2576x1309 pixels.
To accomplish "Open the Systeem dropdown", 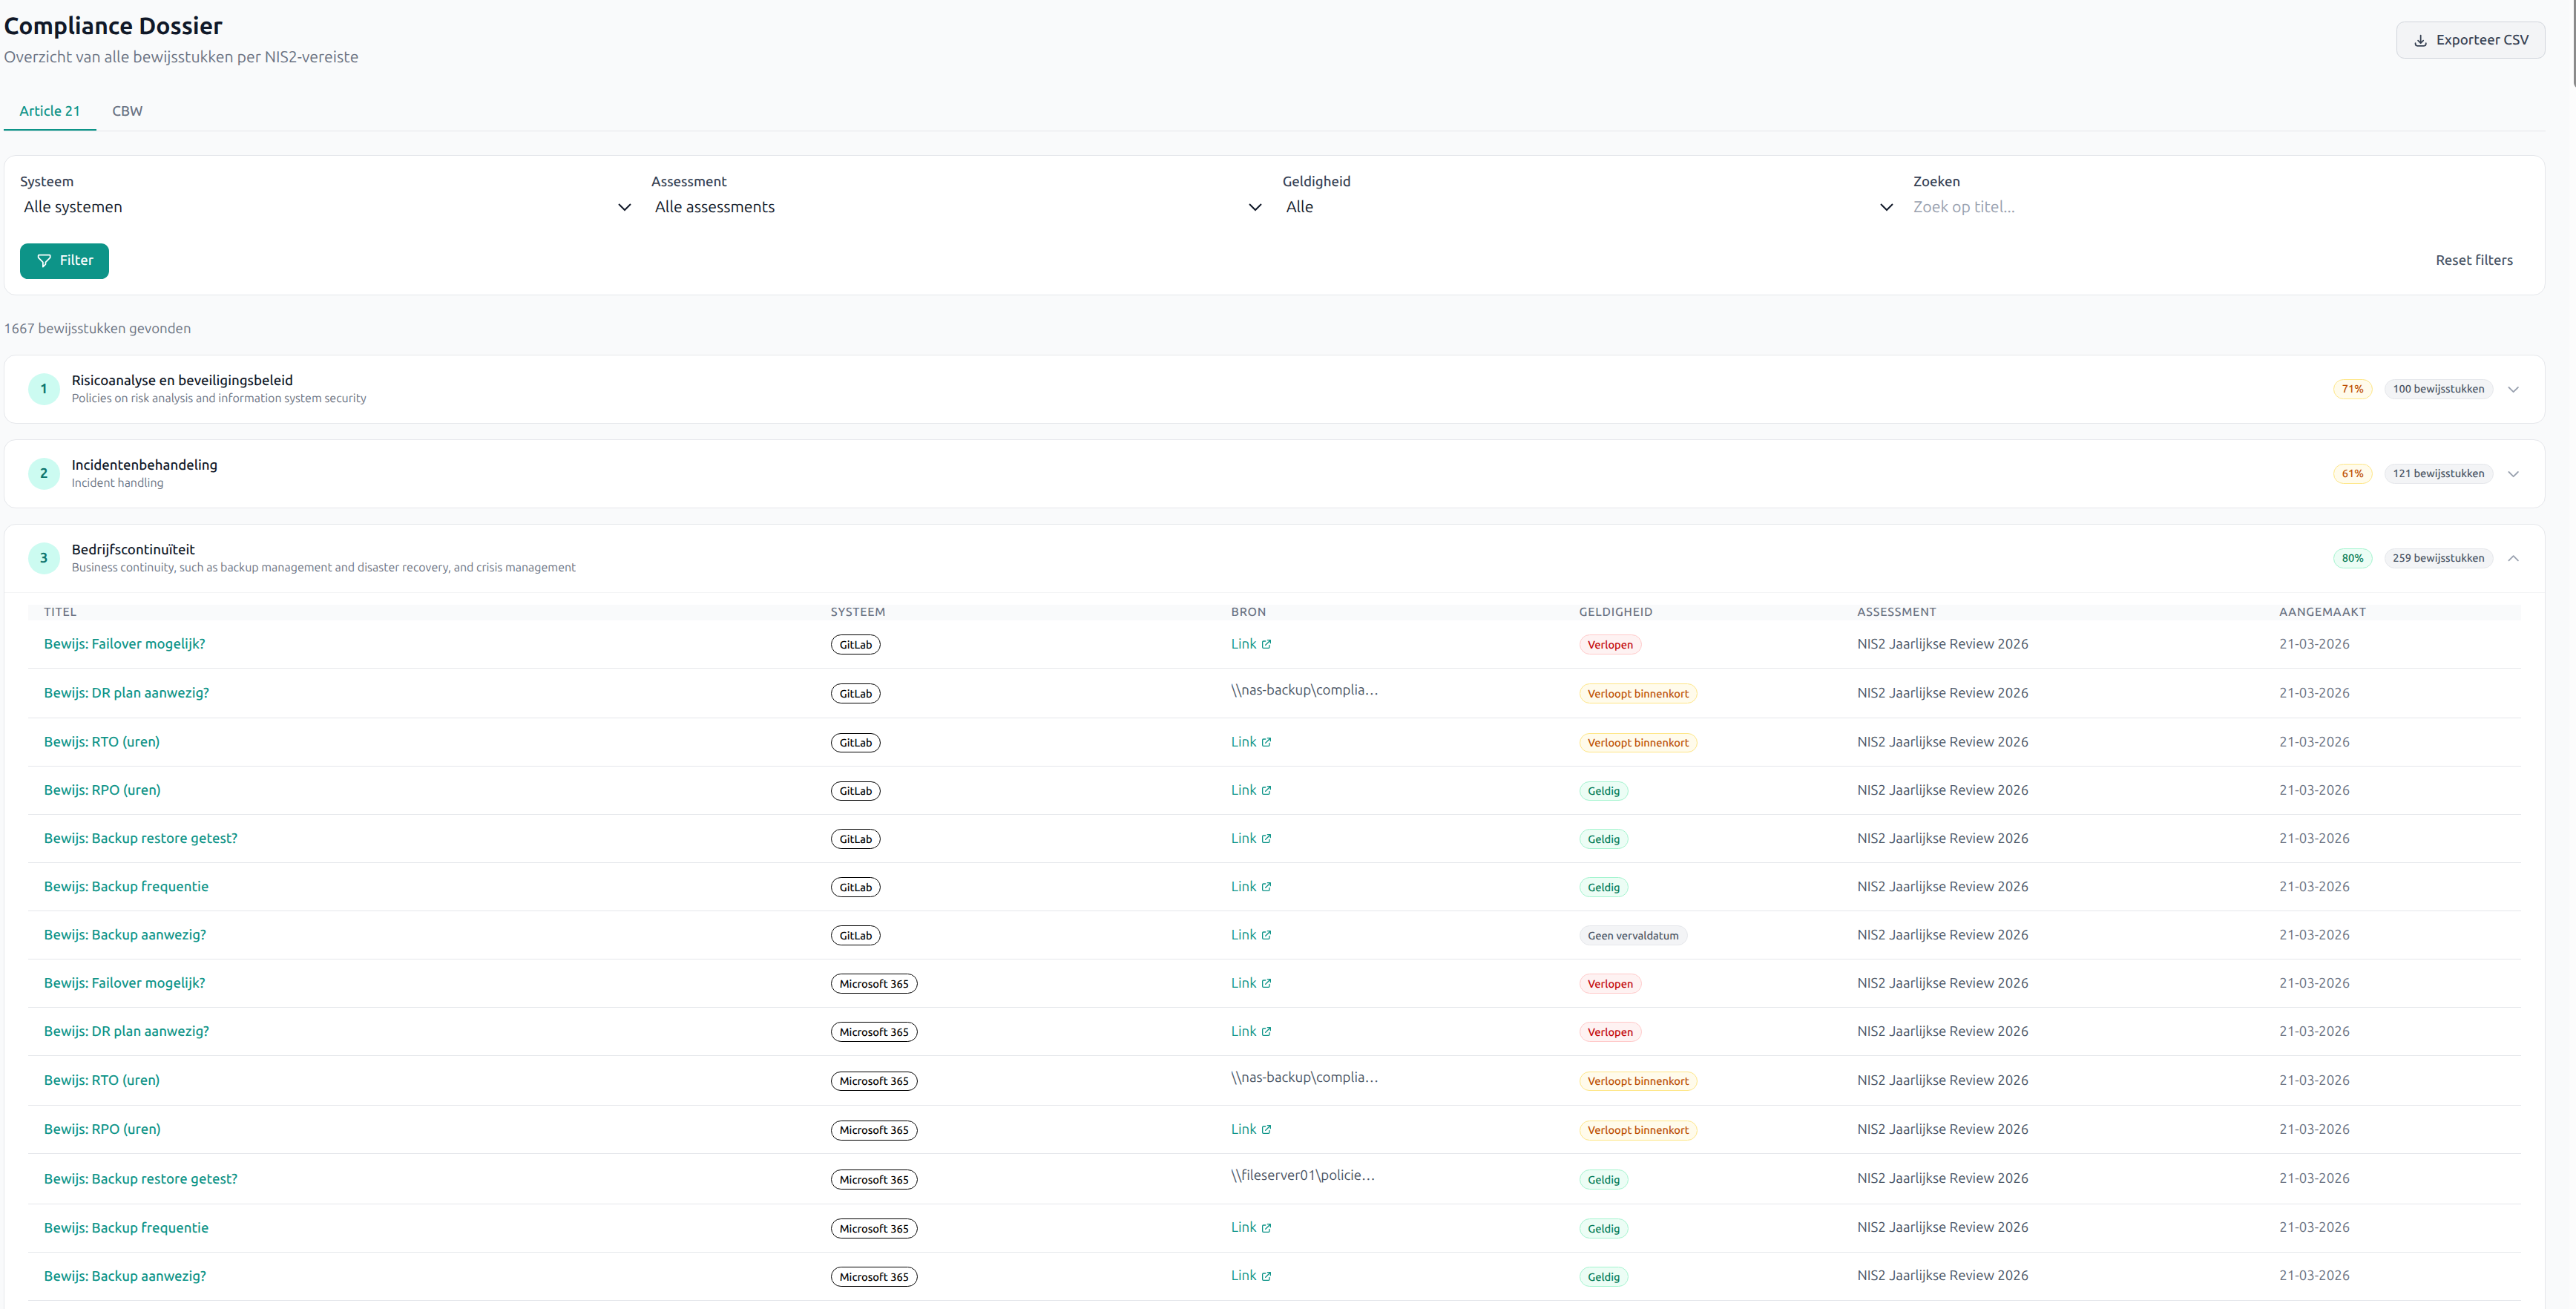I will [x=325, y=207].
